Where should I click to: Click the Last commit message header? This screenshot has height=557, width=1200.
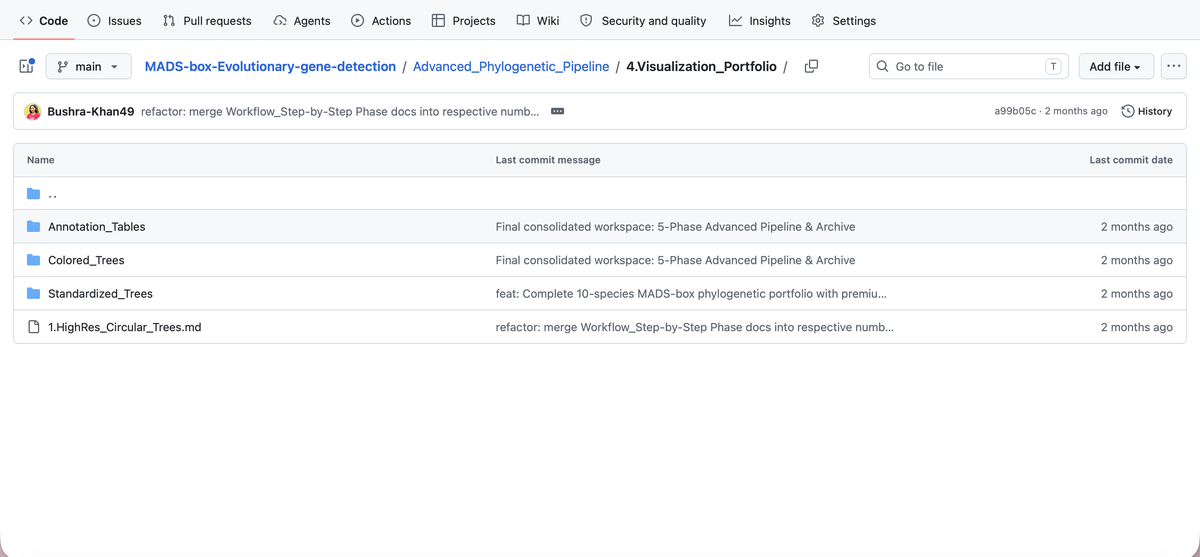pos(548,160)
